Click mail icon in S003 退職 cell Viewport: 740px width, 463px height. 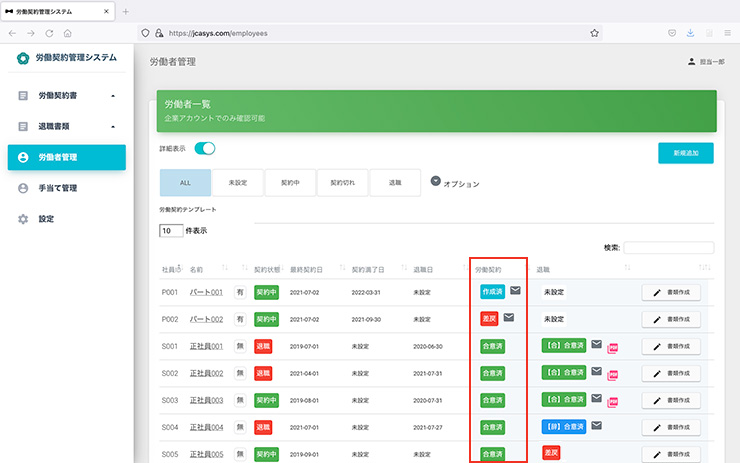[597, 398]
